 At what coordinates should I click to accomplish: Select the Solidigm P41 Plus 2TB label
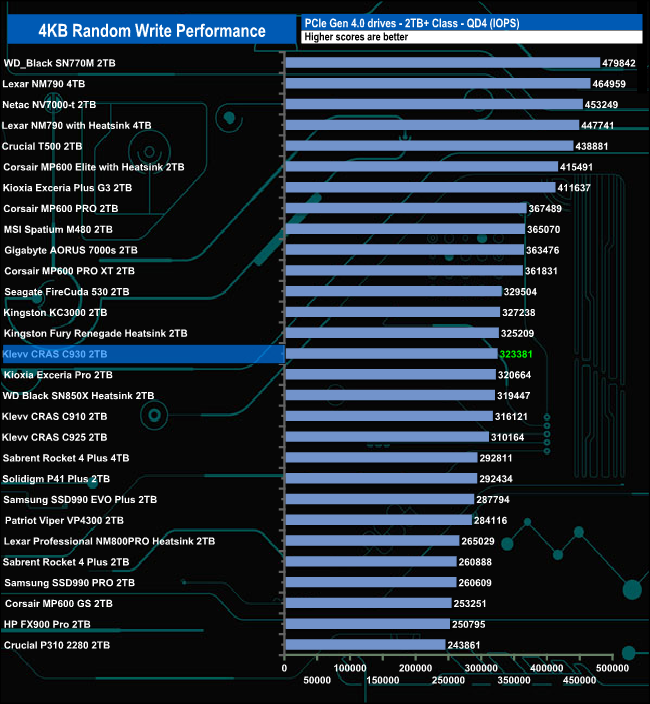(56, 479)
